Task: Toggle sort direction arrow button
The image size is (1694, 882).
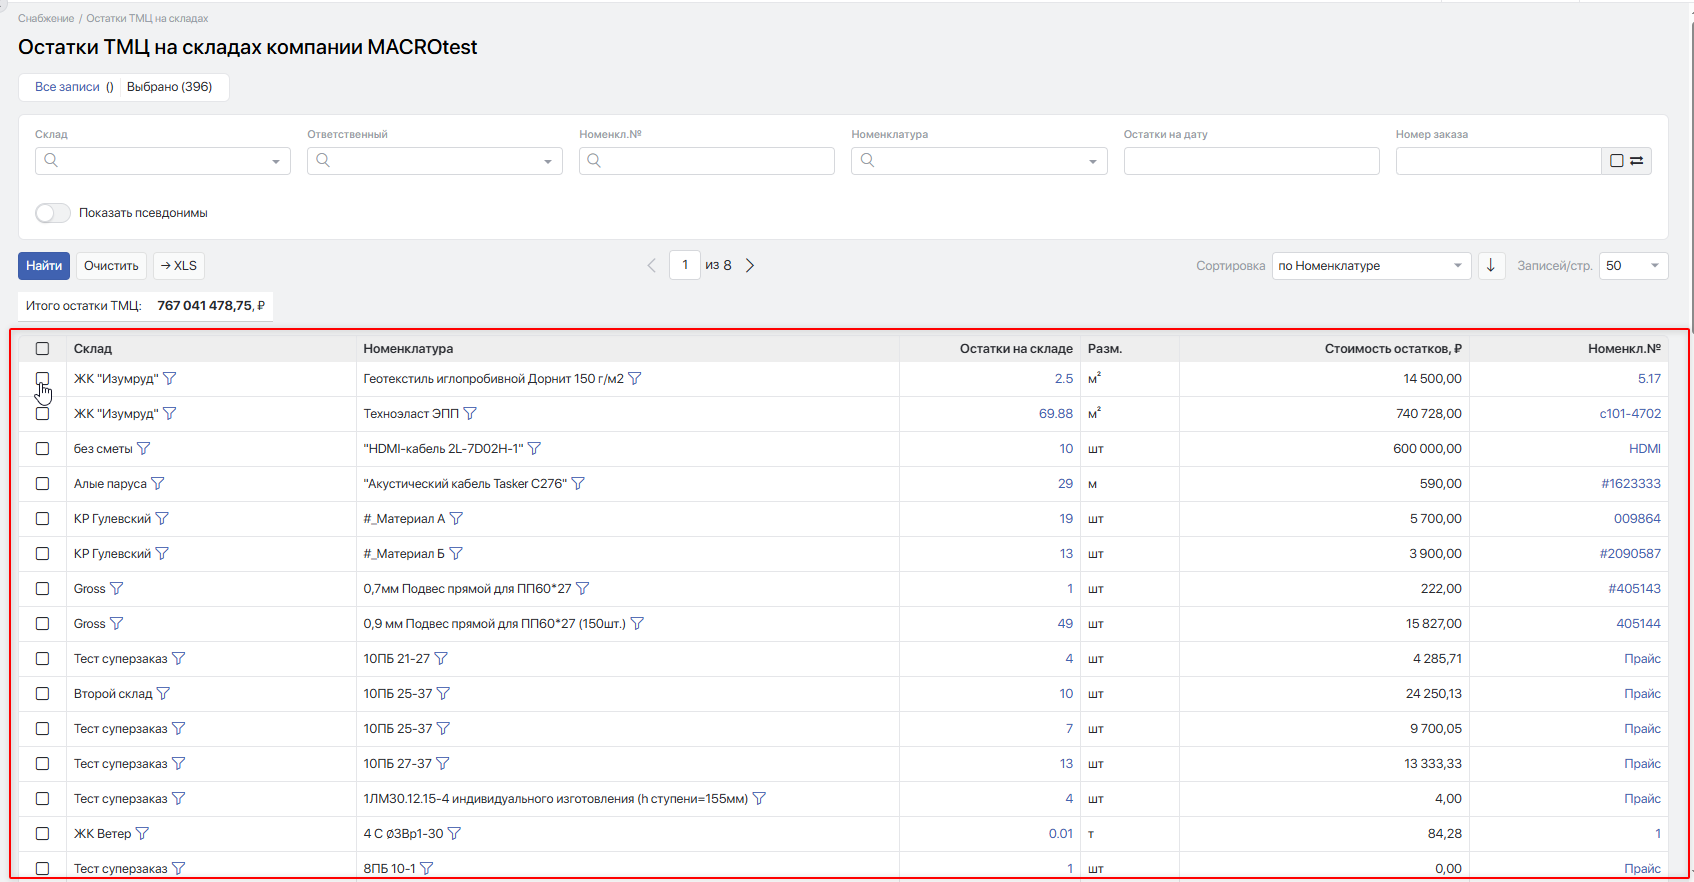Action: pos(1491,266)
